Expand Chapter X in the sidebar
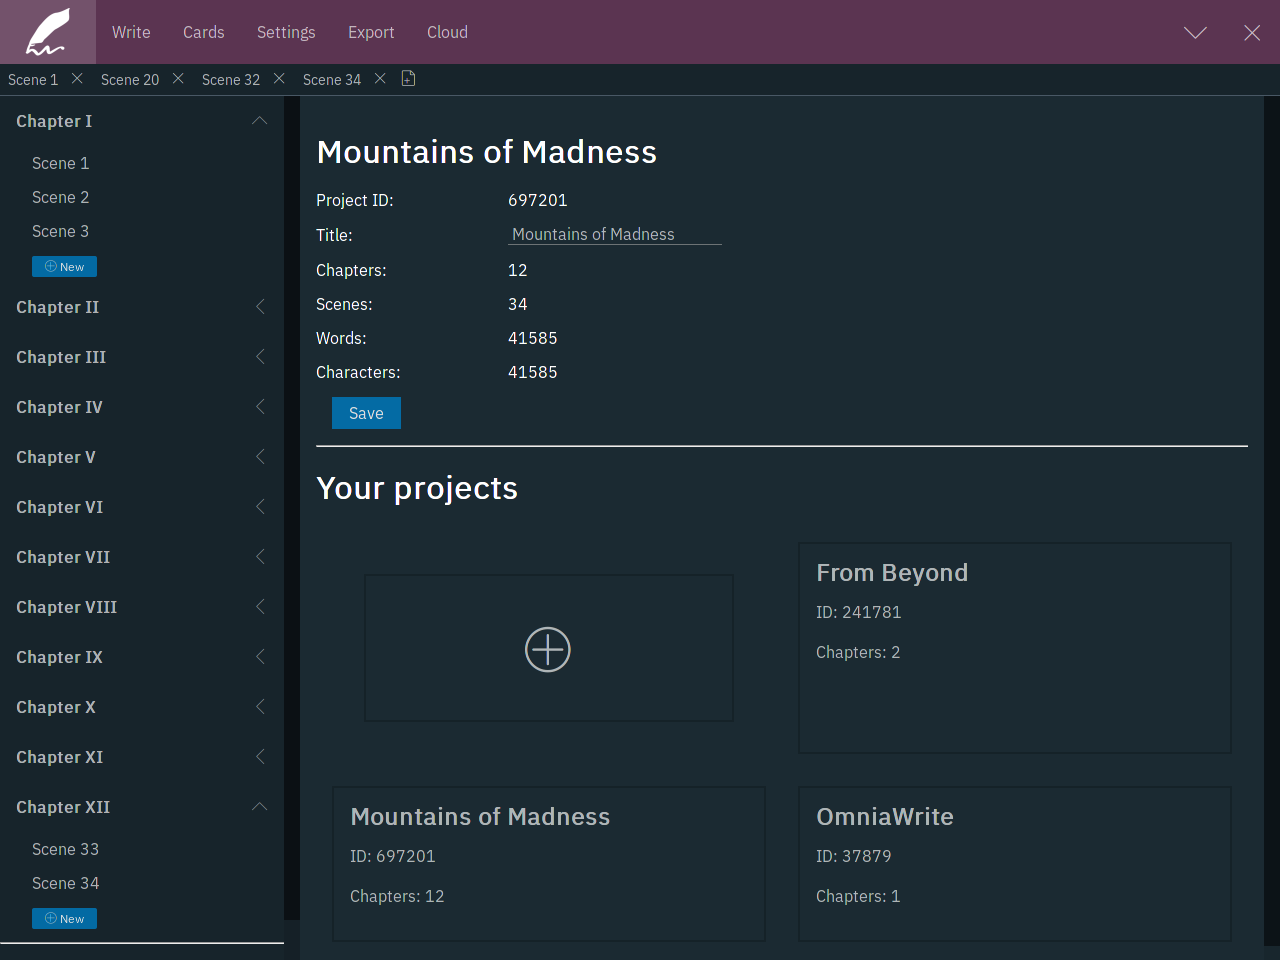Screen dimensions: 1280x960 260,707
